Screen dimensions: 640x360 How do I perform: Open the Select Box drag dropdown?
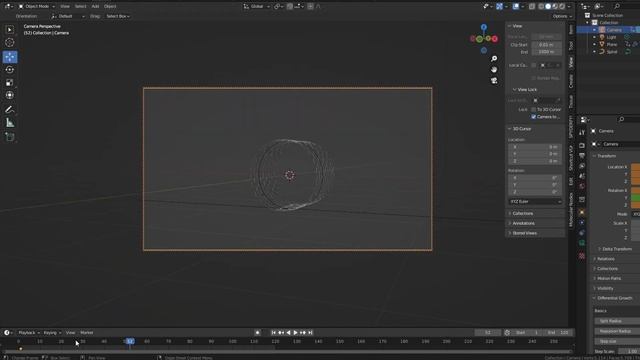tap(118, 16)
